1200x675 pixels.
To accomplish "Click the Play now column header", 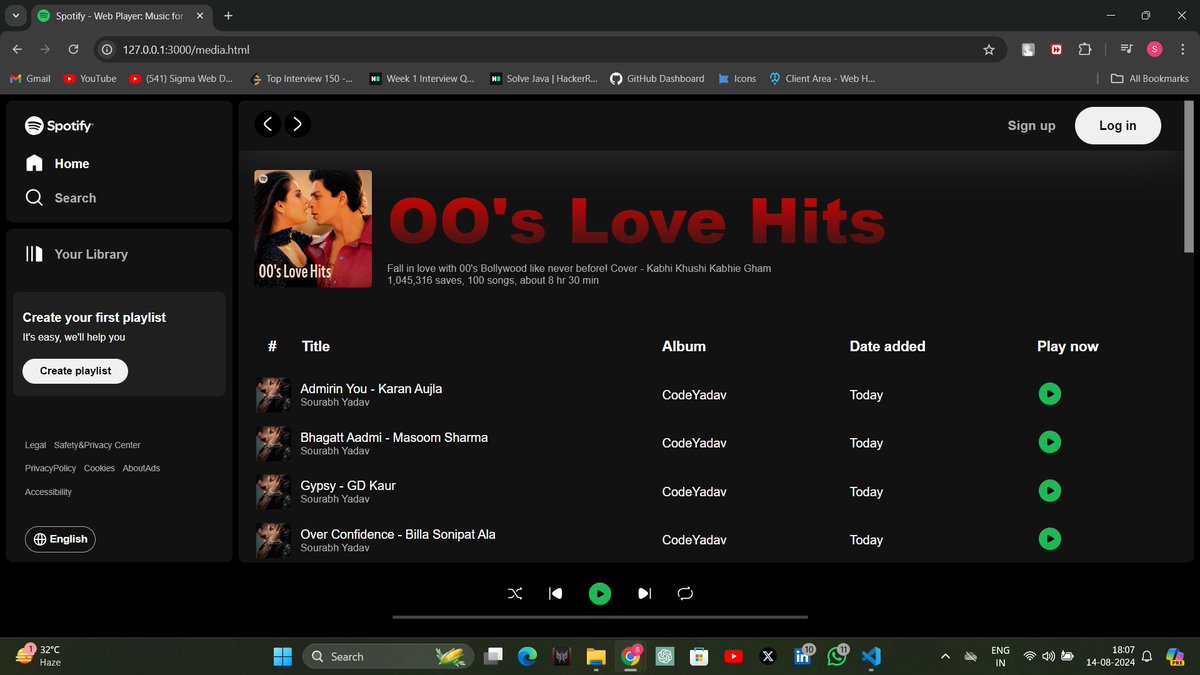I will [1068, 346].
